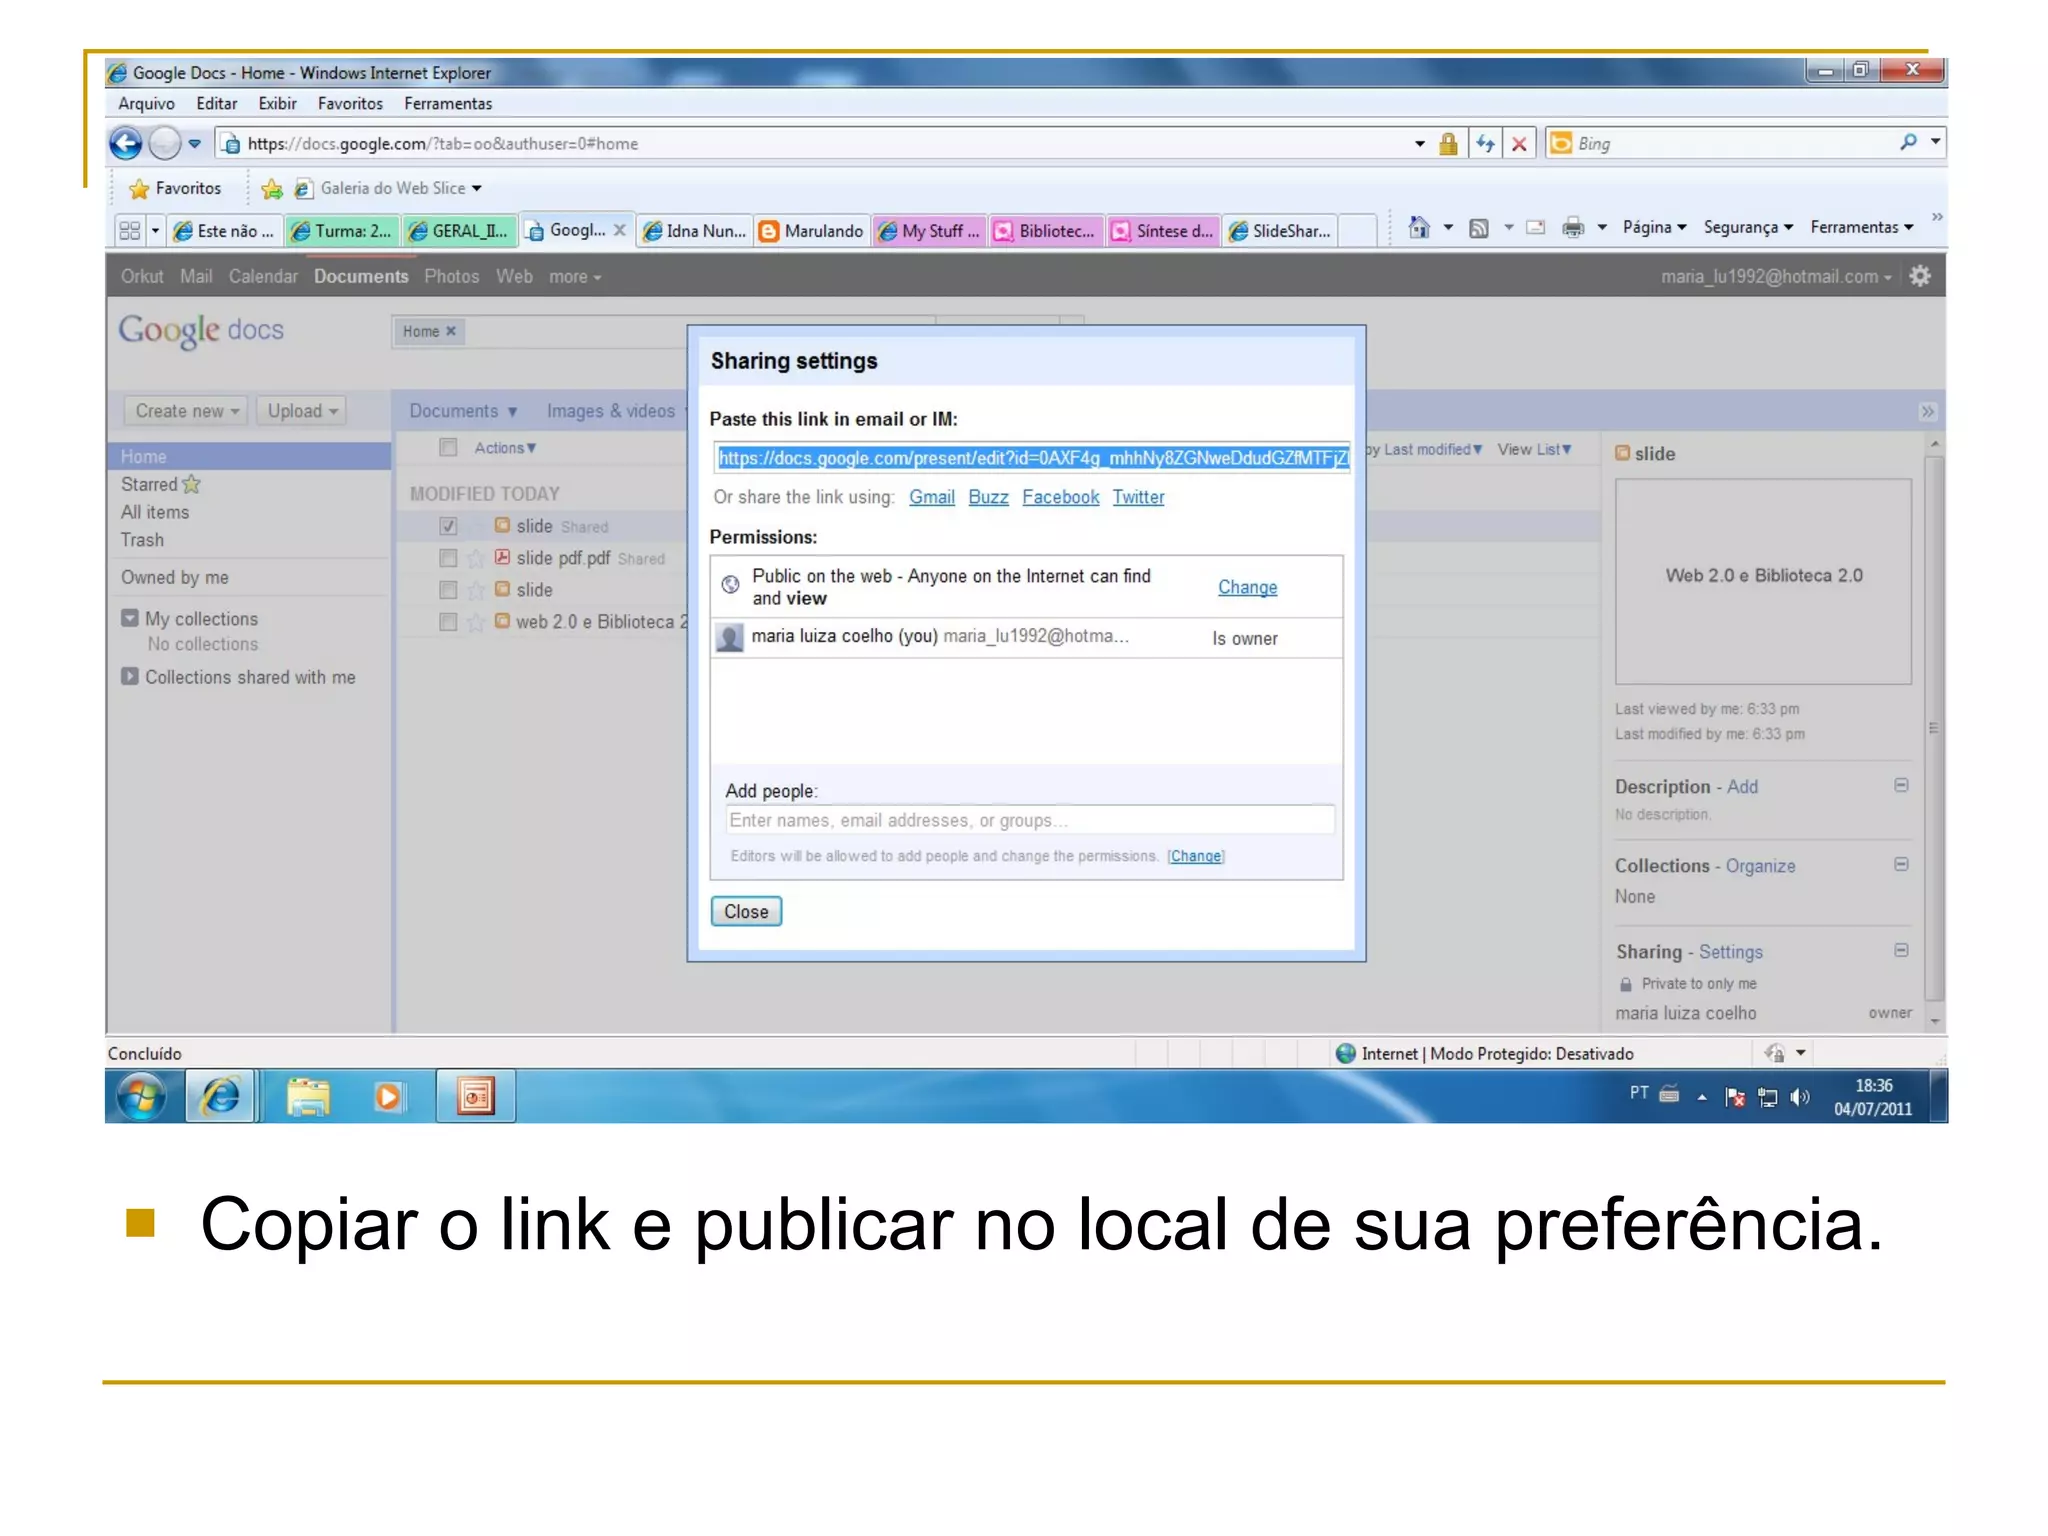
Task: Click the RSS feeds icon
Action: coord(1479,228)
